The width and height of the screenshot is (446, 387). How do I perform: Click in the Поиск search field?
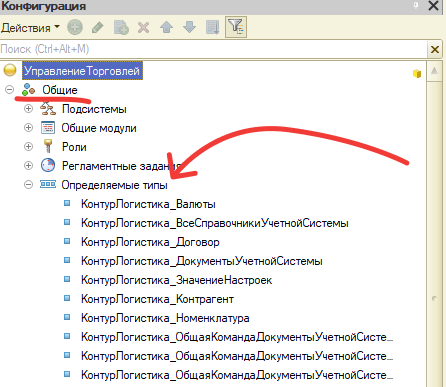213,49
